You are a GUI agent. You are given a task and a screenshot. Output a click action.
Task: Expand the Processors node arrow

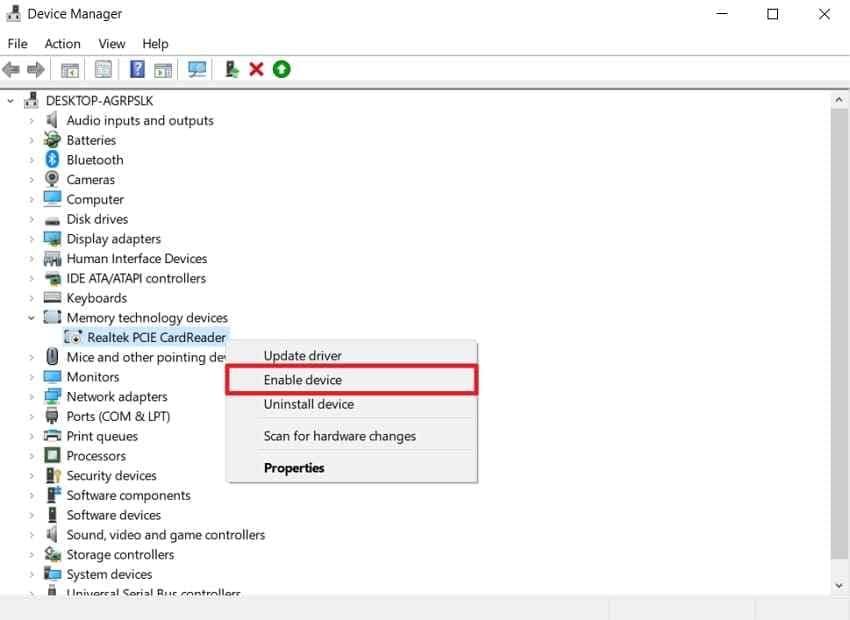pyautogui.click(x=31, y=456)
